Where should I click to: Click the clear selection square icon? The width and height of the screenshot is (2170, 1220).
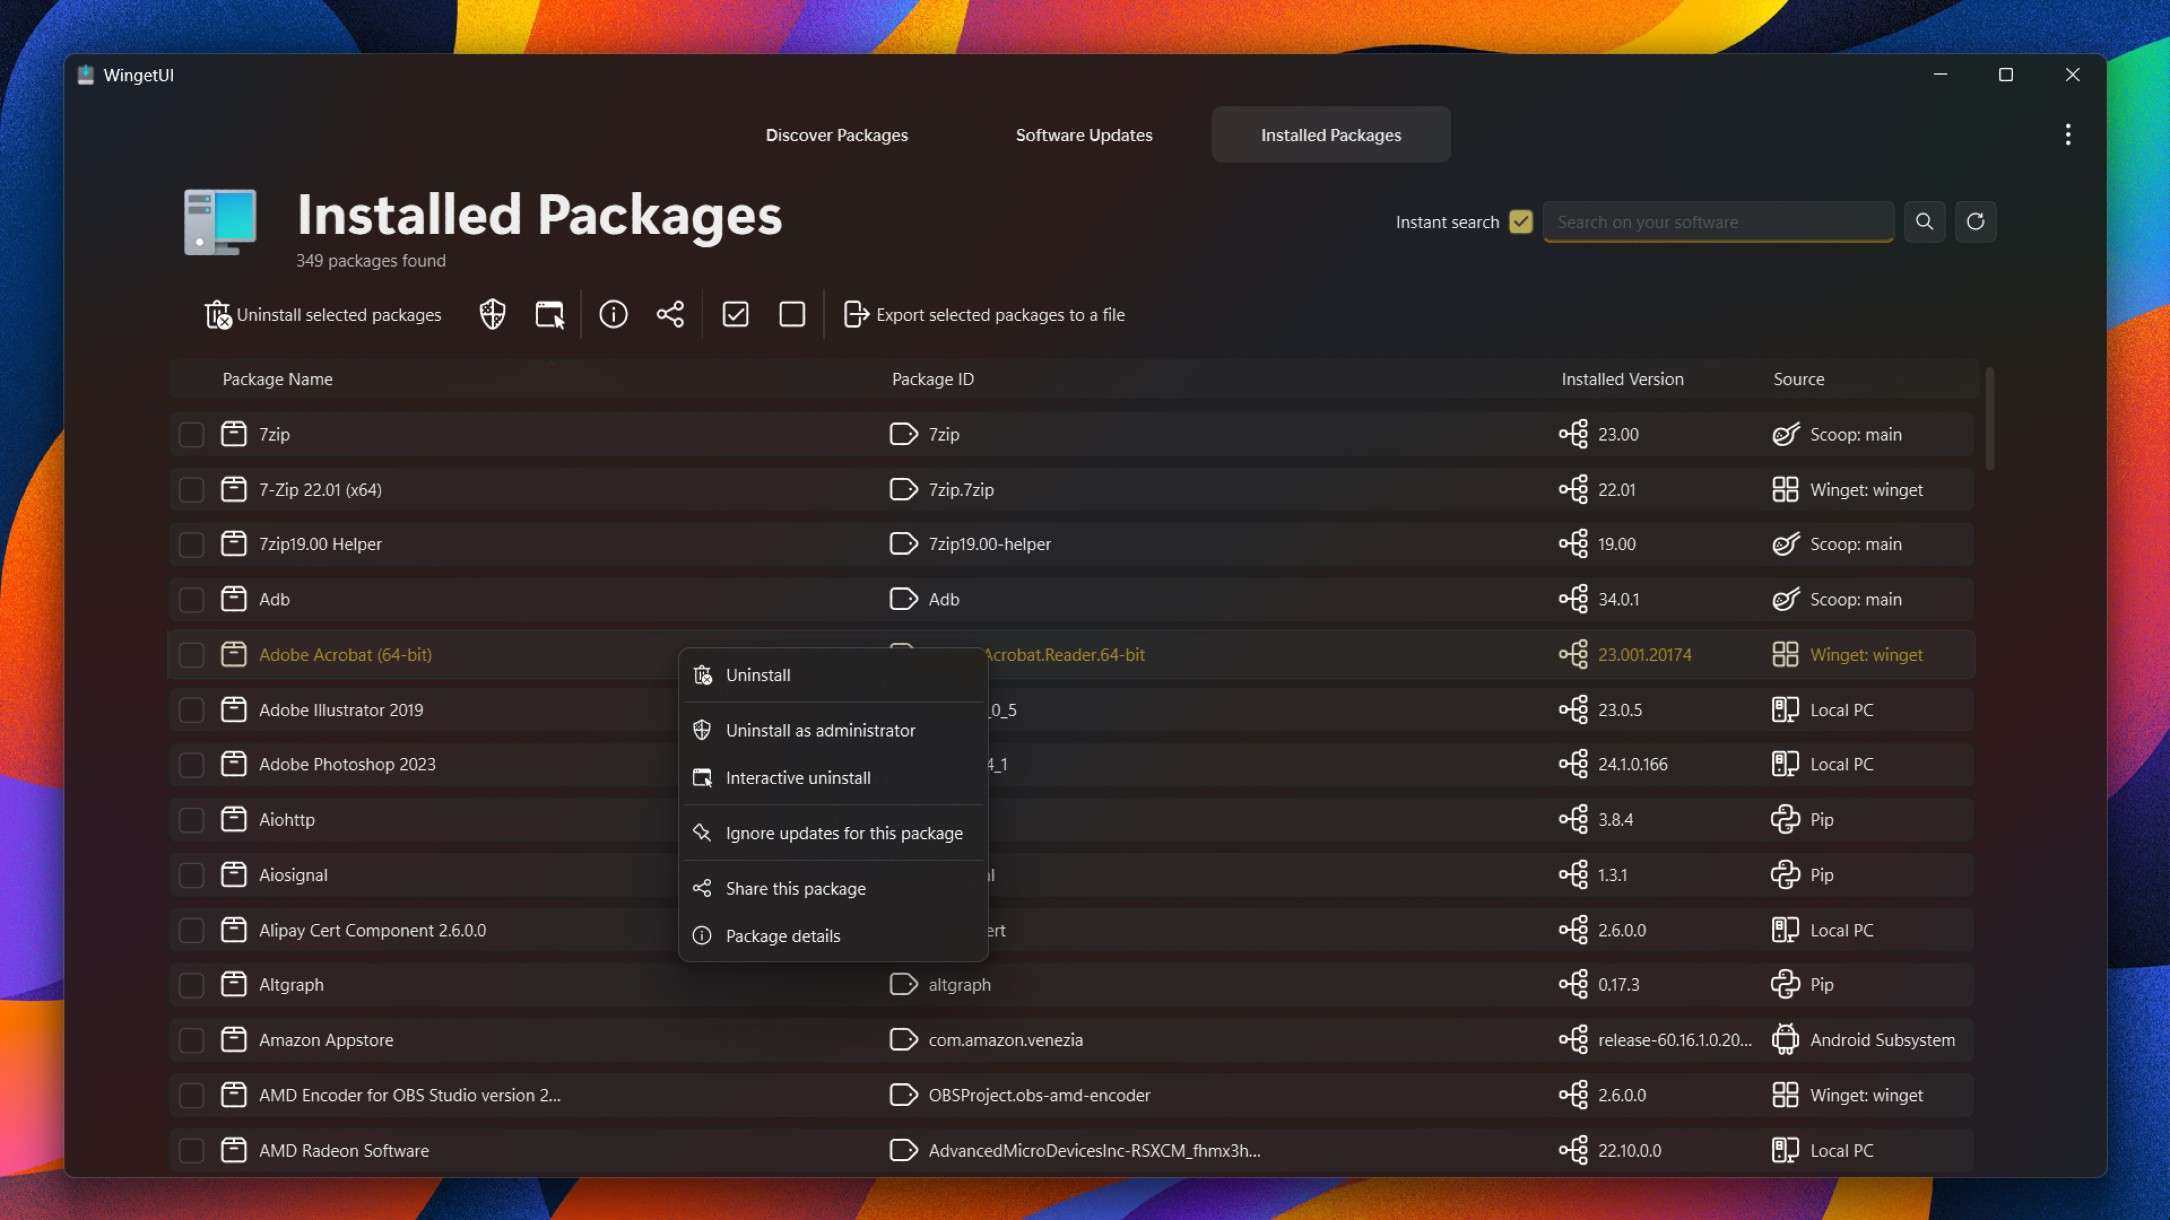coord(792,315)
